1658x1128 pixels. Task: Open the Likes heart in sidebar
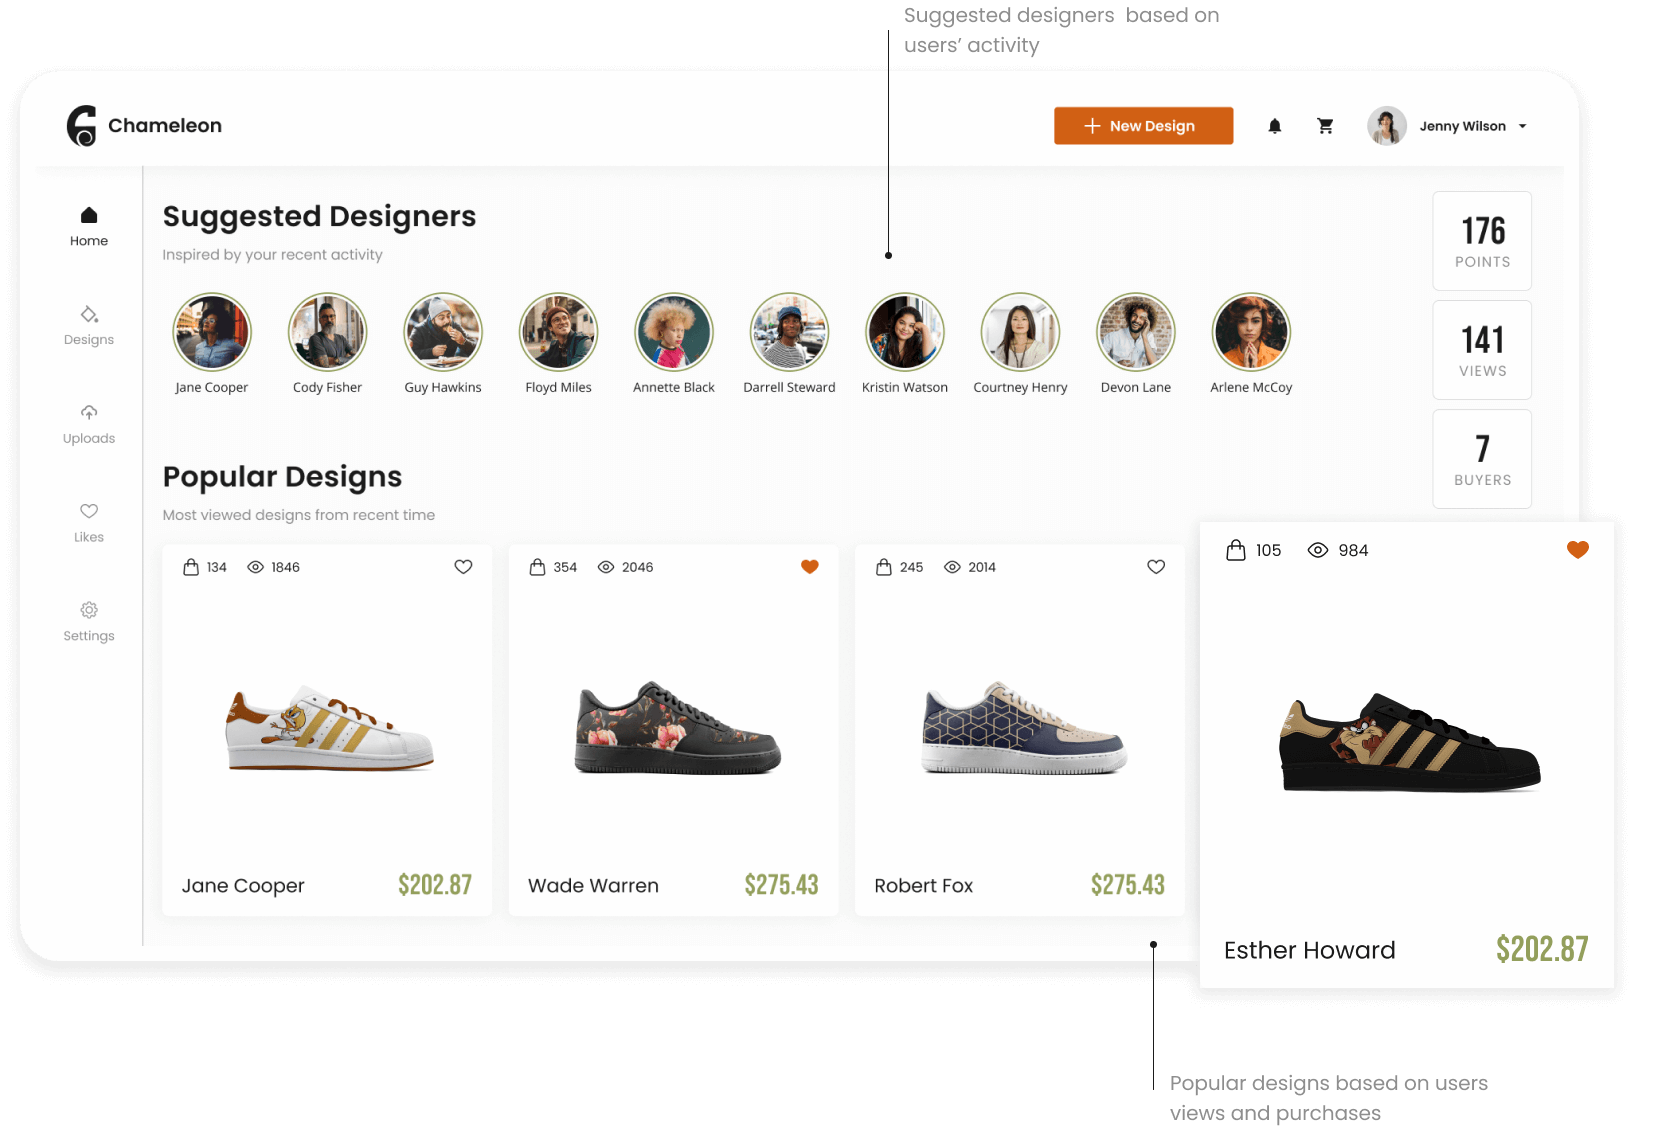click(x=89, y=511)
